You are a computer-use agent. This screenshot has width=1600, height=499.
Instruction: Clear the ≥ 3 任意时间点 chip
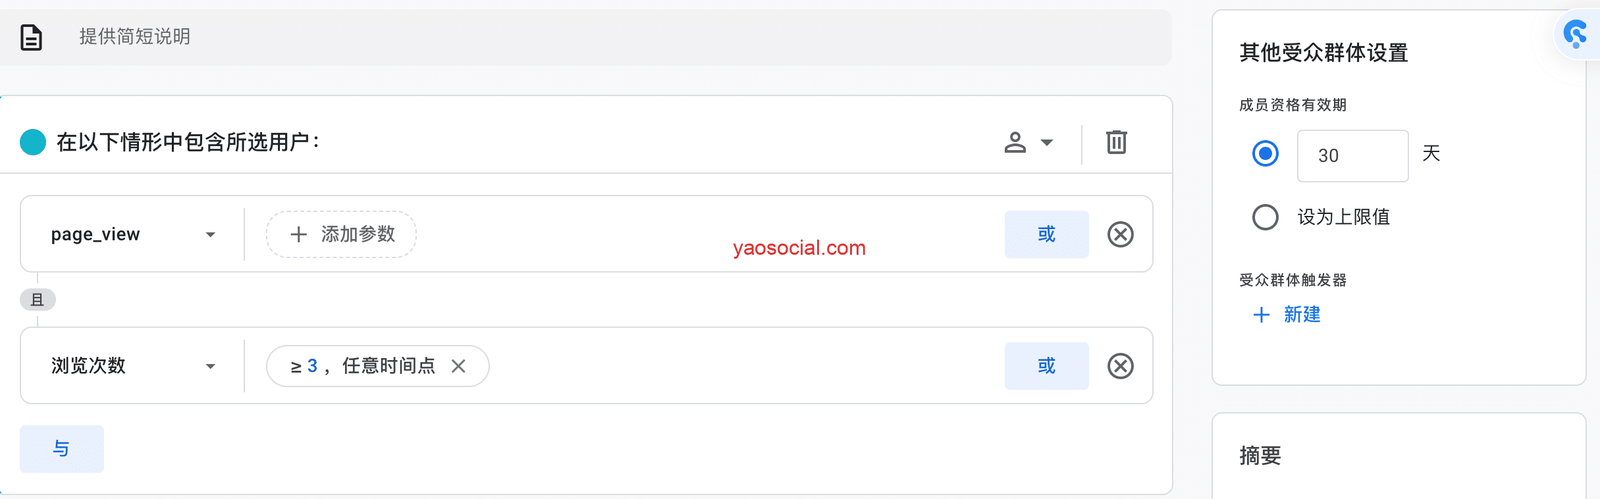pos(459,366)
